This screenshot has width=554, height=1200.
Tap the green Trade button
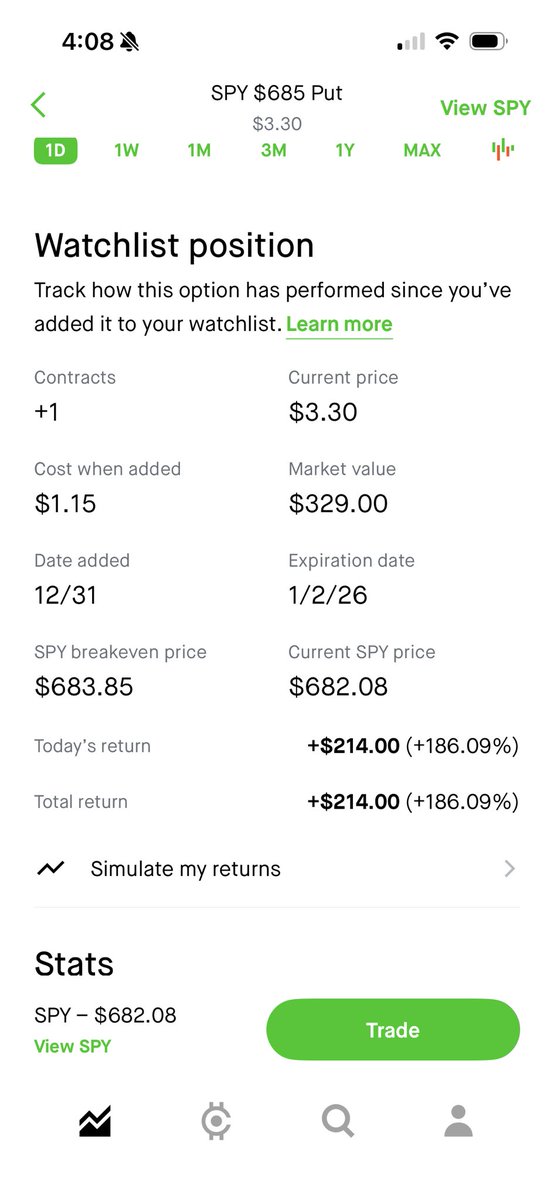click(393, 1030)
